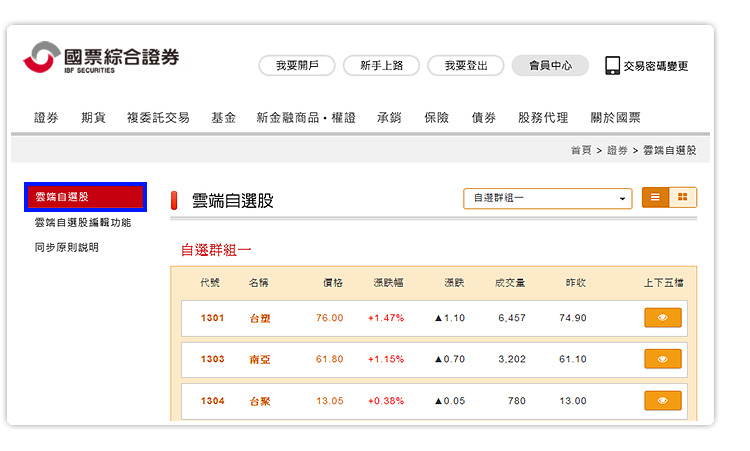Open the 自選群組一 dropdown
750x451 pixels.
(x=548, y=198)
